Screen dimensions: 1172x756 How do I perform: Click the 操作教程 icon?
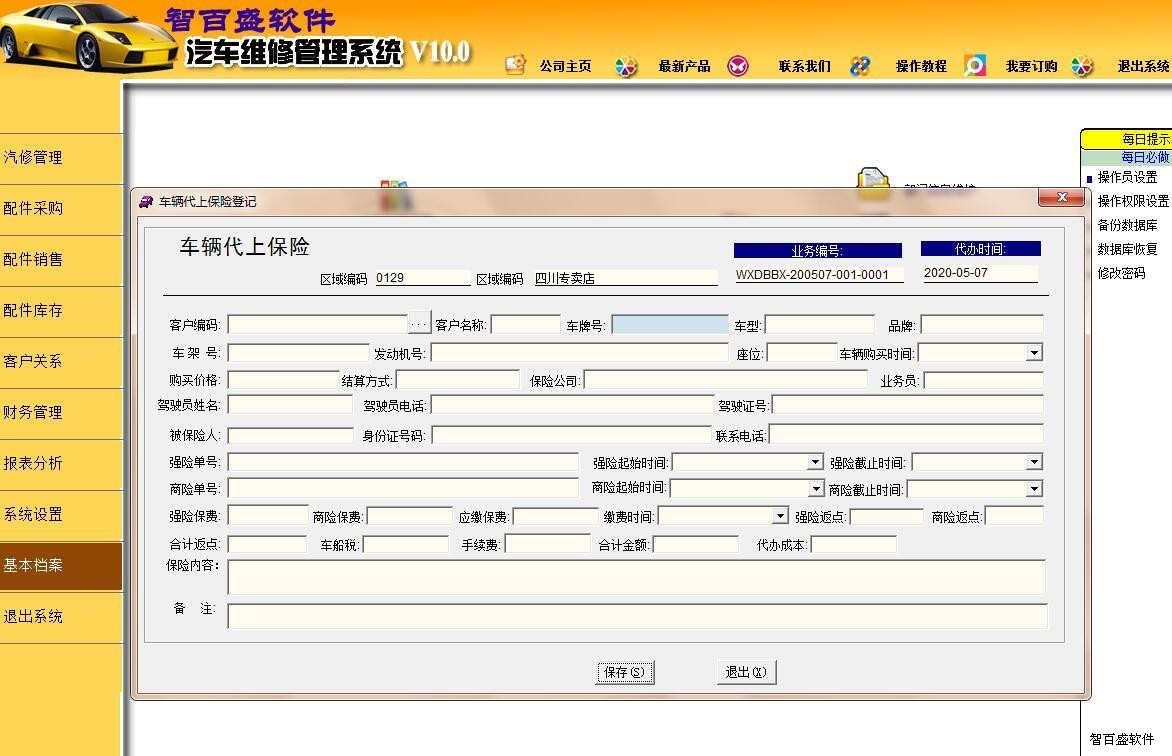860,66
